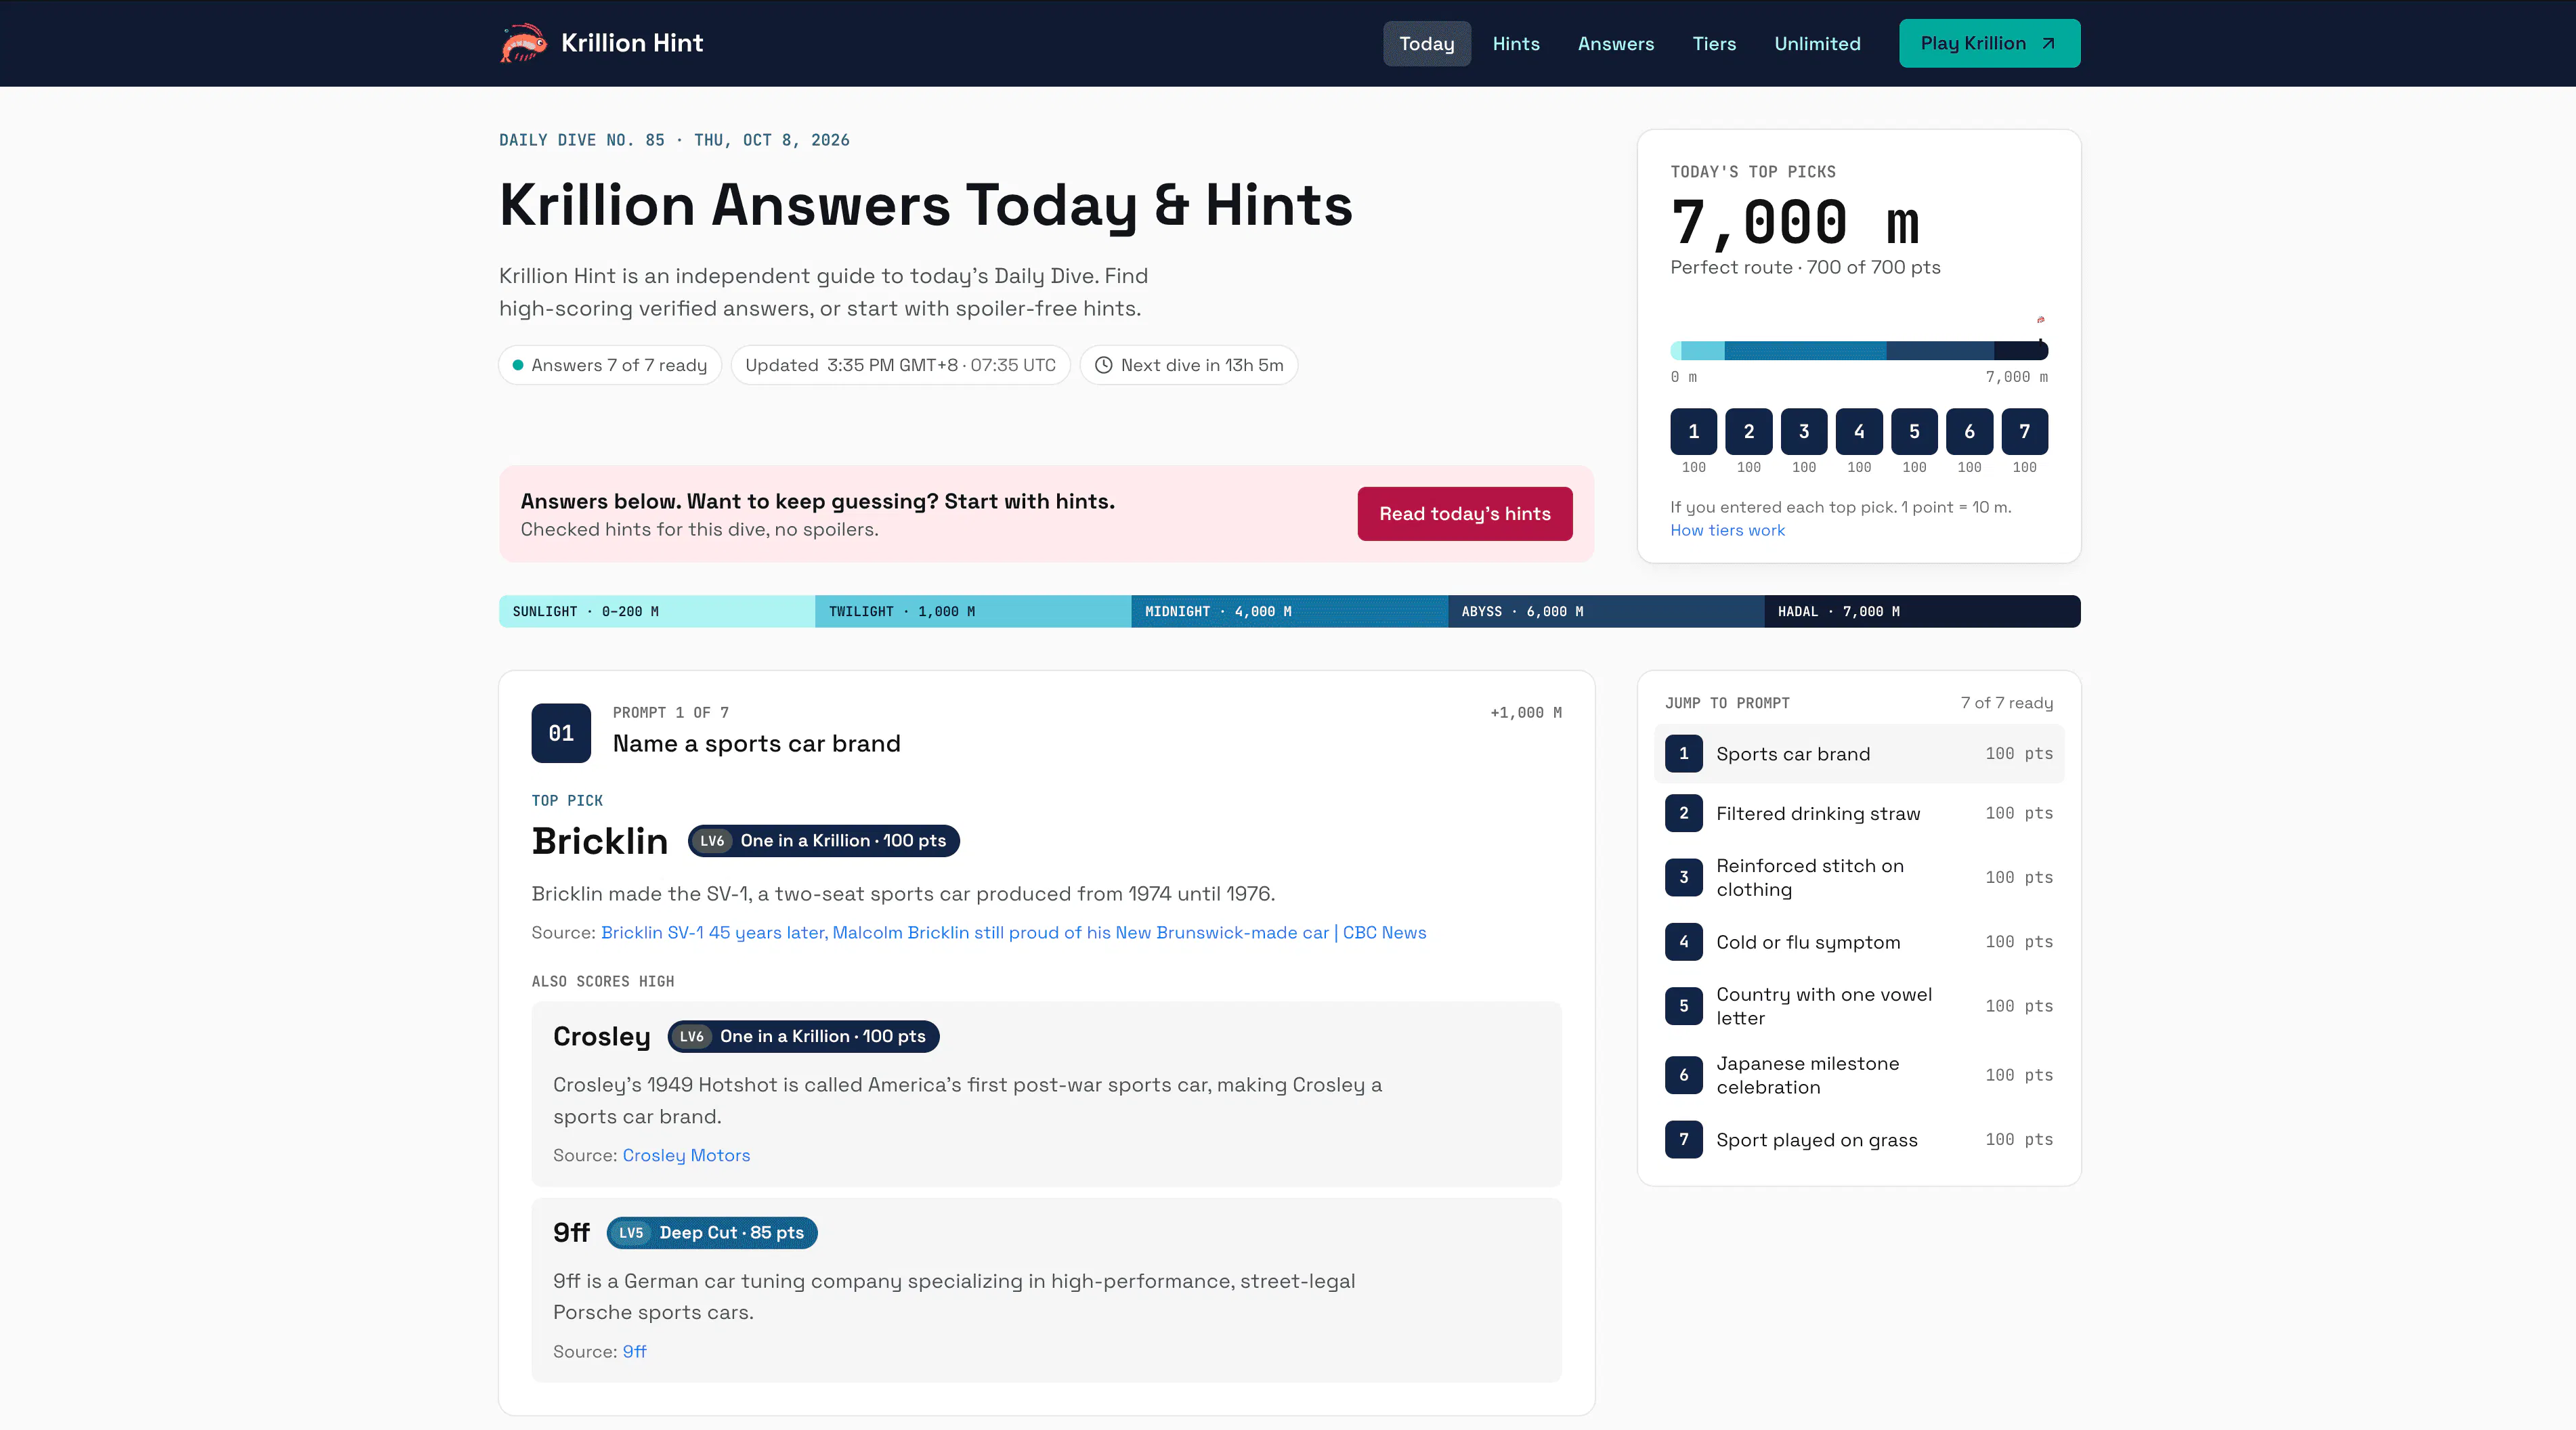Jump to Cold or flu symptom prompt
Screen dimensions: 2576x1430
pos(1859,942)
